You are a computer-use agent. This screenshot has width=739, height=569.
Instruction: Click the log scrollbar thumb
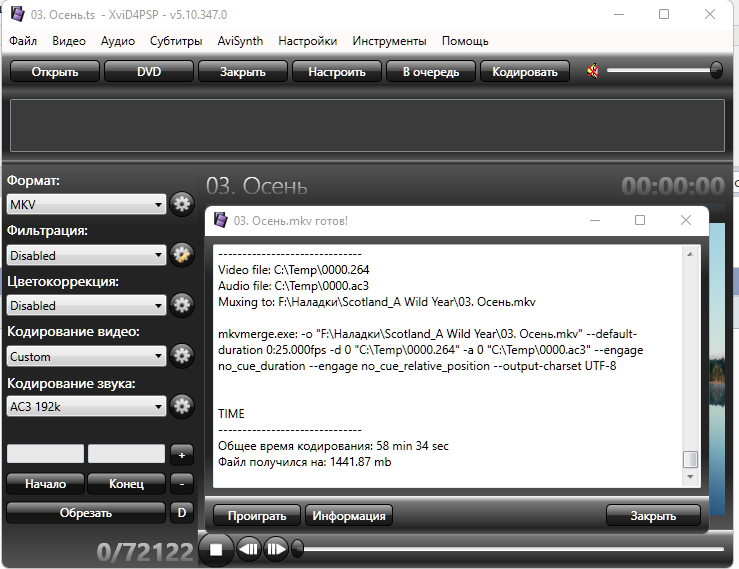[690, 459]
